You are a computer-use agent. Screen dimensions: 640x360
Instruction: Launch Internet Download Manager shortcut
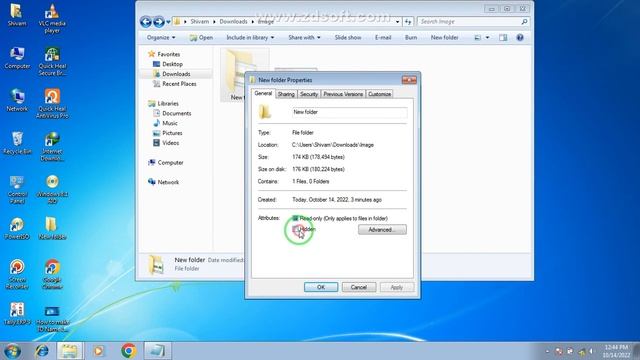coord(52,147)
